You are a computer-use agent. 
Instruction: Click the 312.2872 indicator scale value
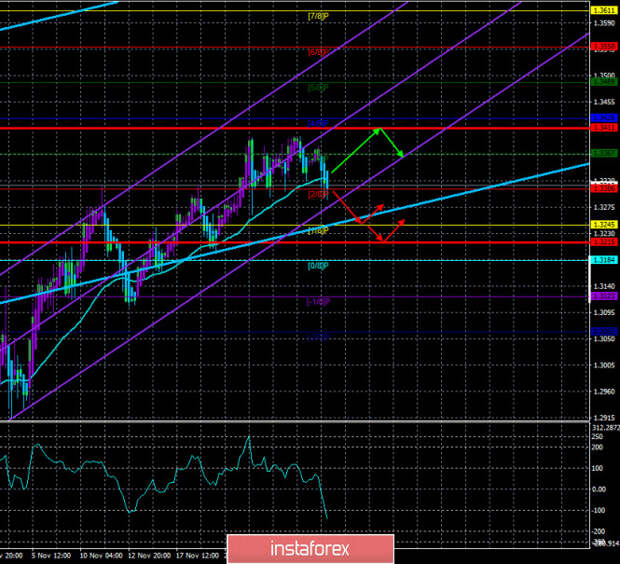tap(606, 428)
